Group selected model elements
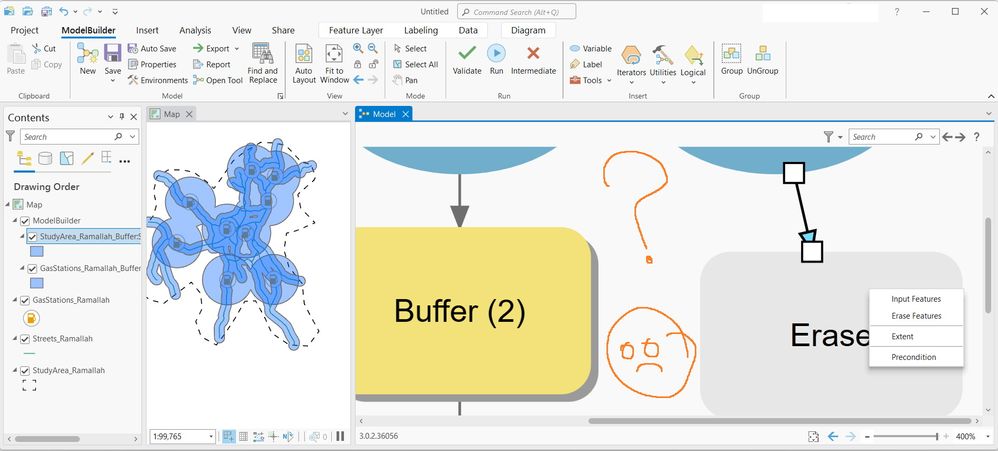 tap(731, 59)
